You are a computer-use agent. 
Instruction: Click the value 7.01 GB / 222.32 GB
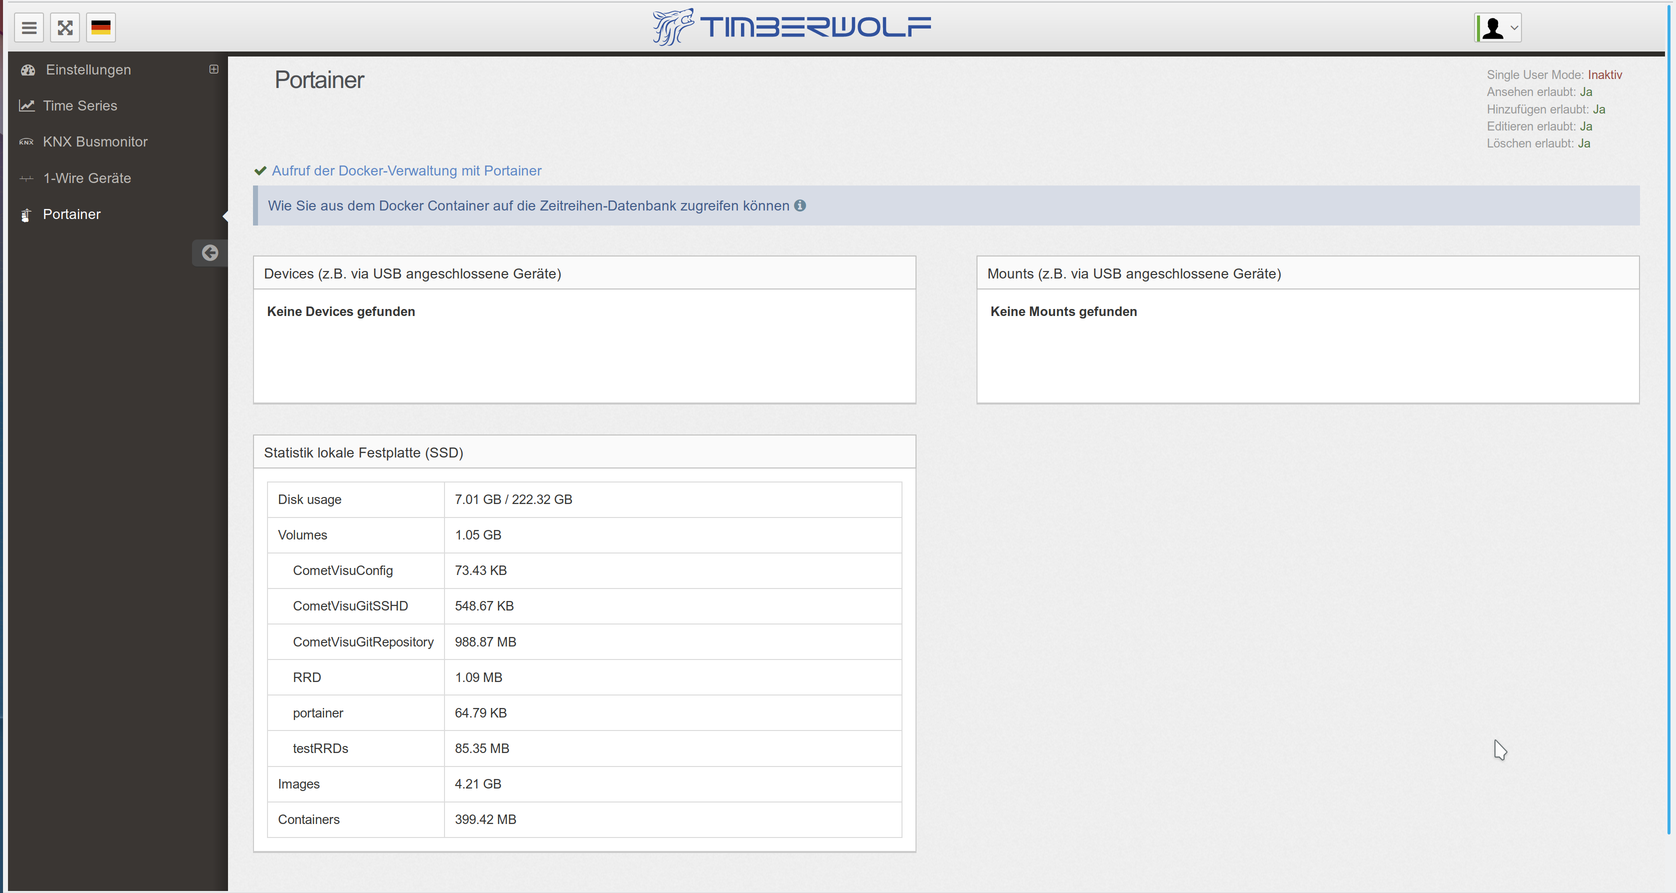[513, 500]
